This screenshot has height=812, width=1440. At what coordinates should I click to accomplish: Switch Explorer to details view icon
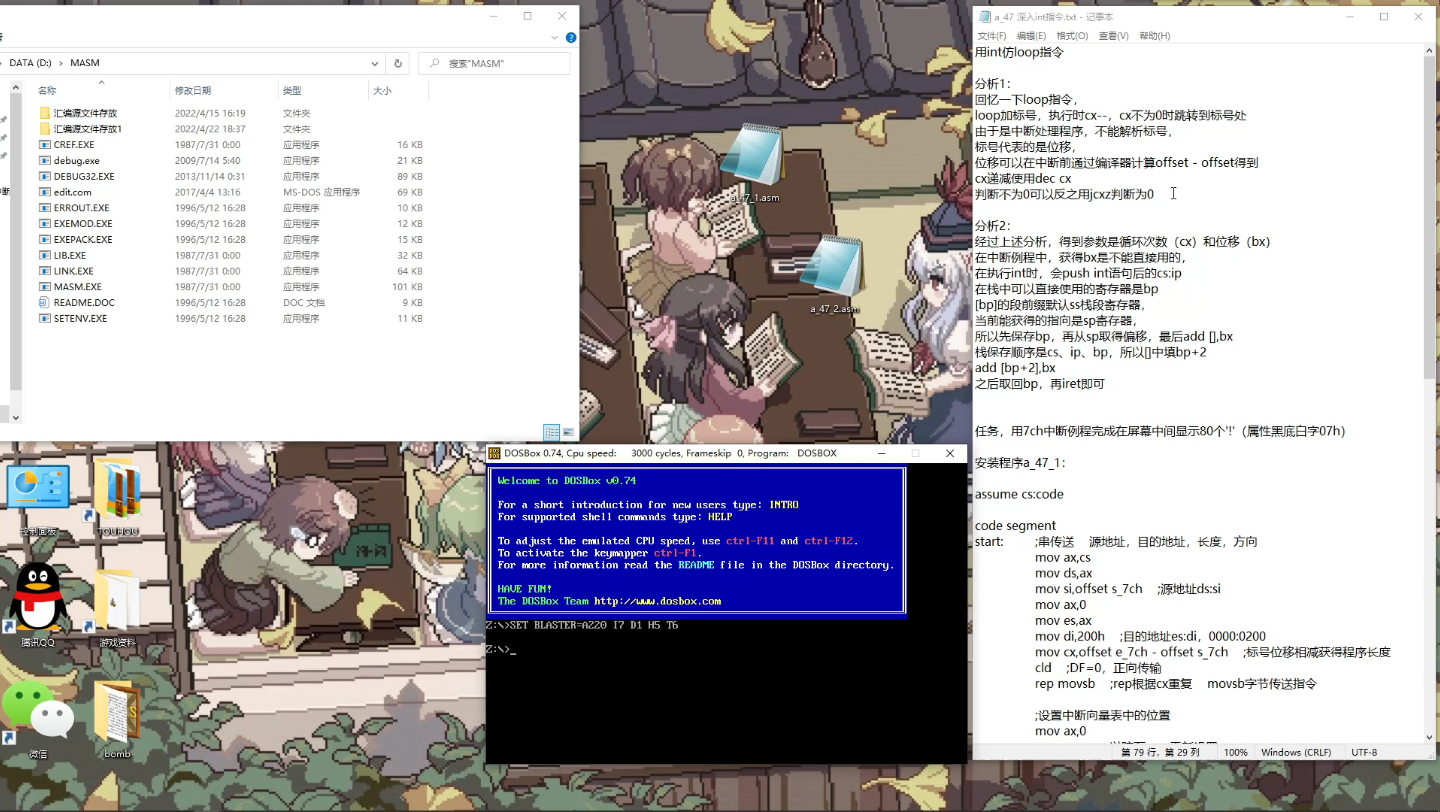(x=551, y=432)
